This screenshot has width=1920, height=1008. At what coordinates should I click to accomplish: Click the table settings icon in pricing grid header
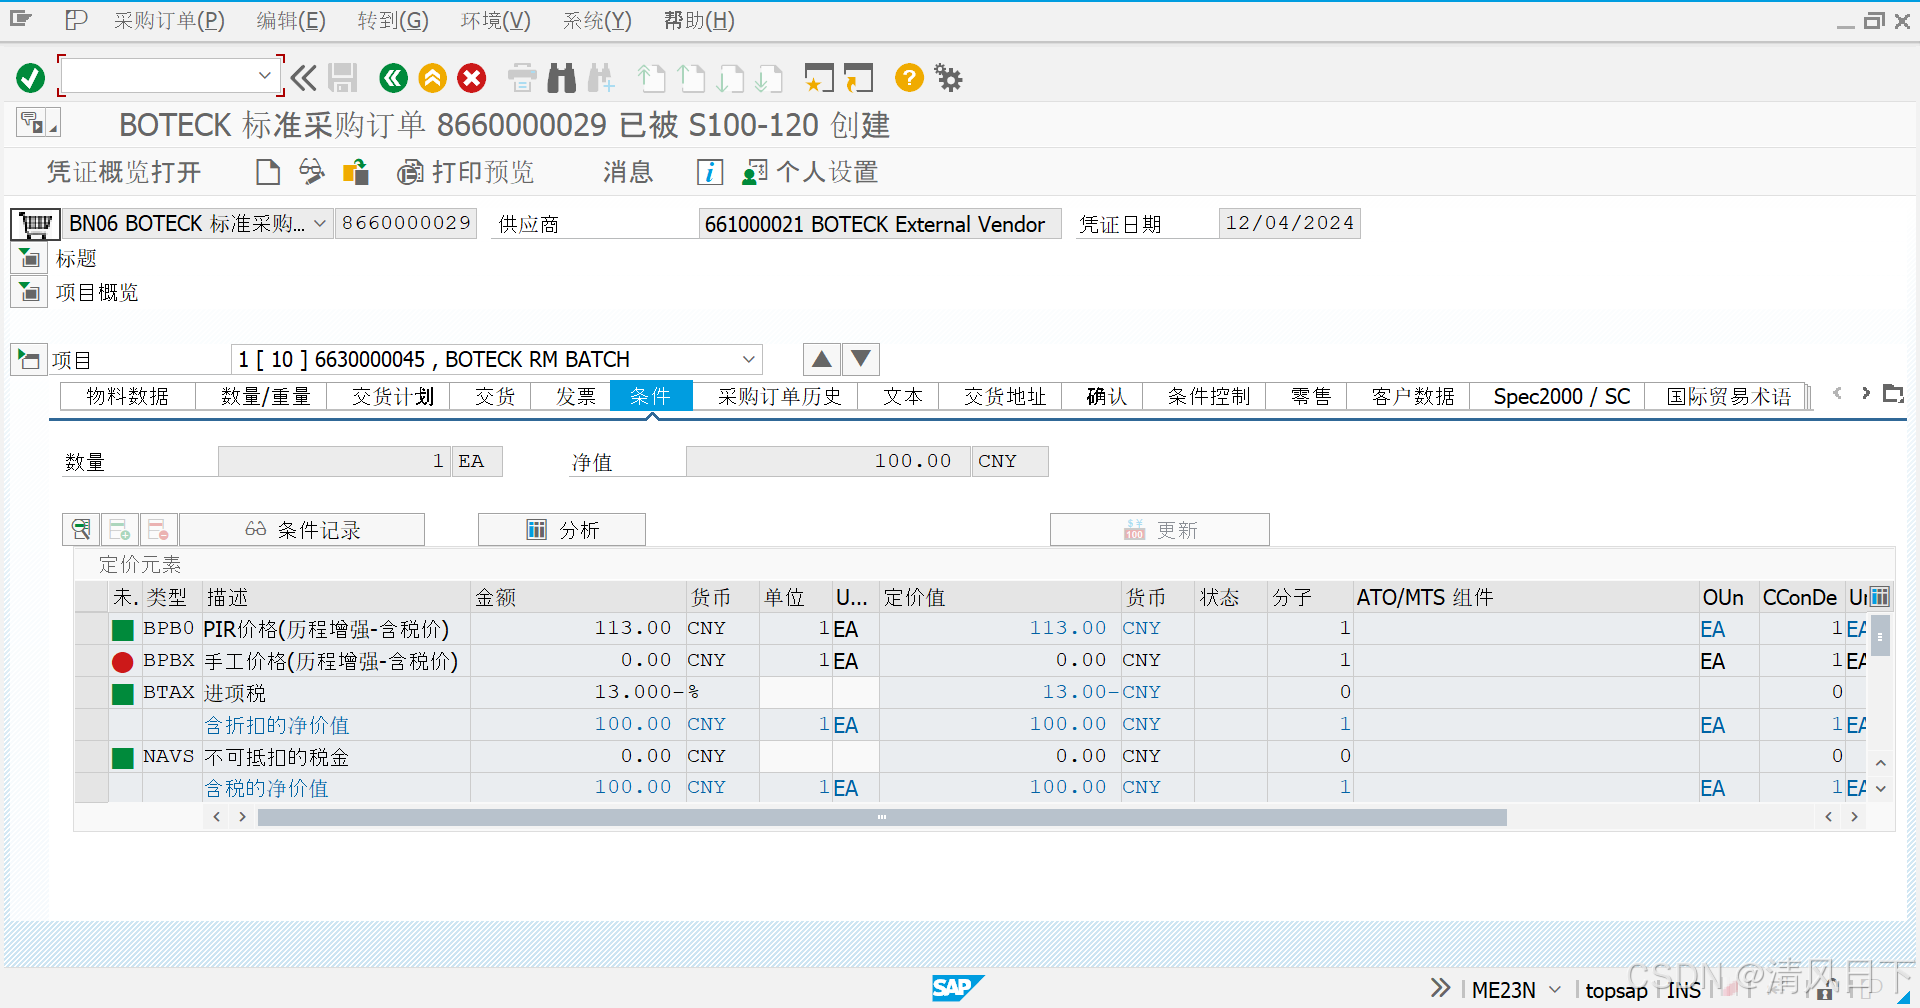1880,597
